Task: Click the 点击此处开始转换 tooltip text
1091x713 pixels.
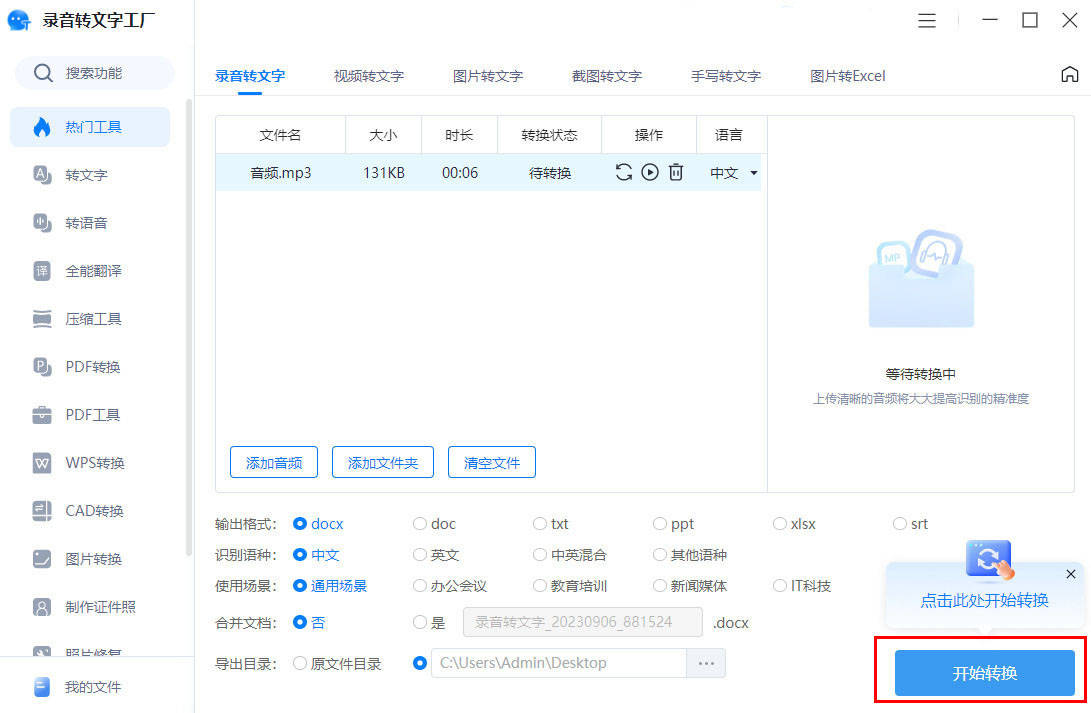Action: point(984,600)
